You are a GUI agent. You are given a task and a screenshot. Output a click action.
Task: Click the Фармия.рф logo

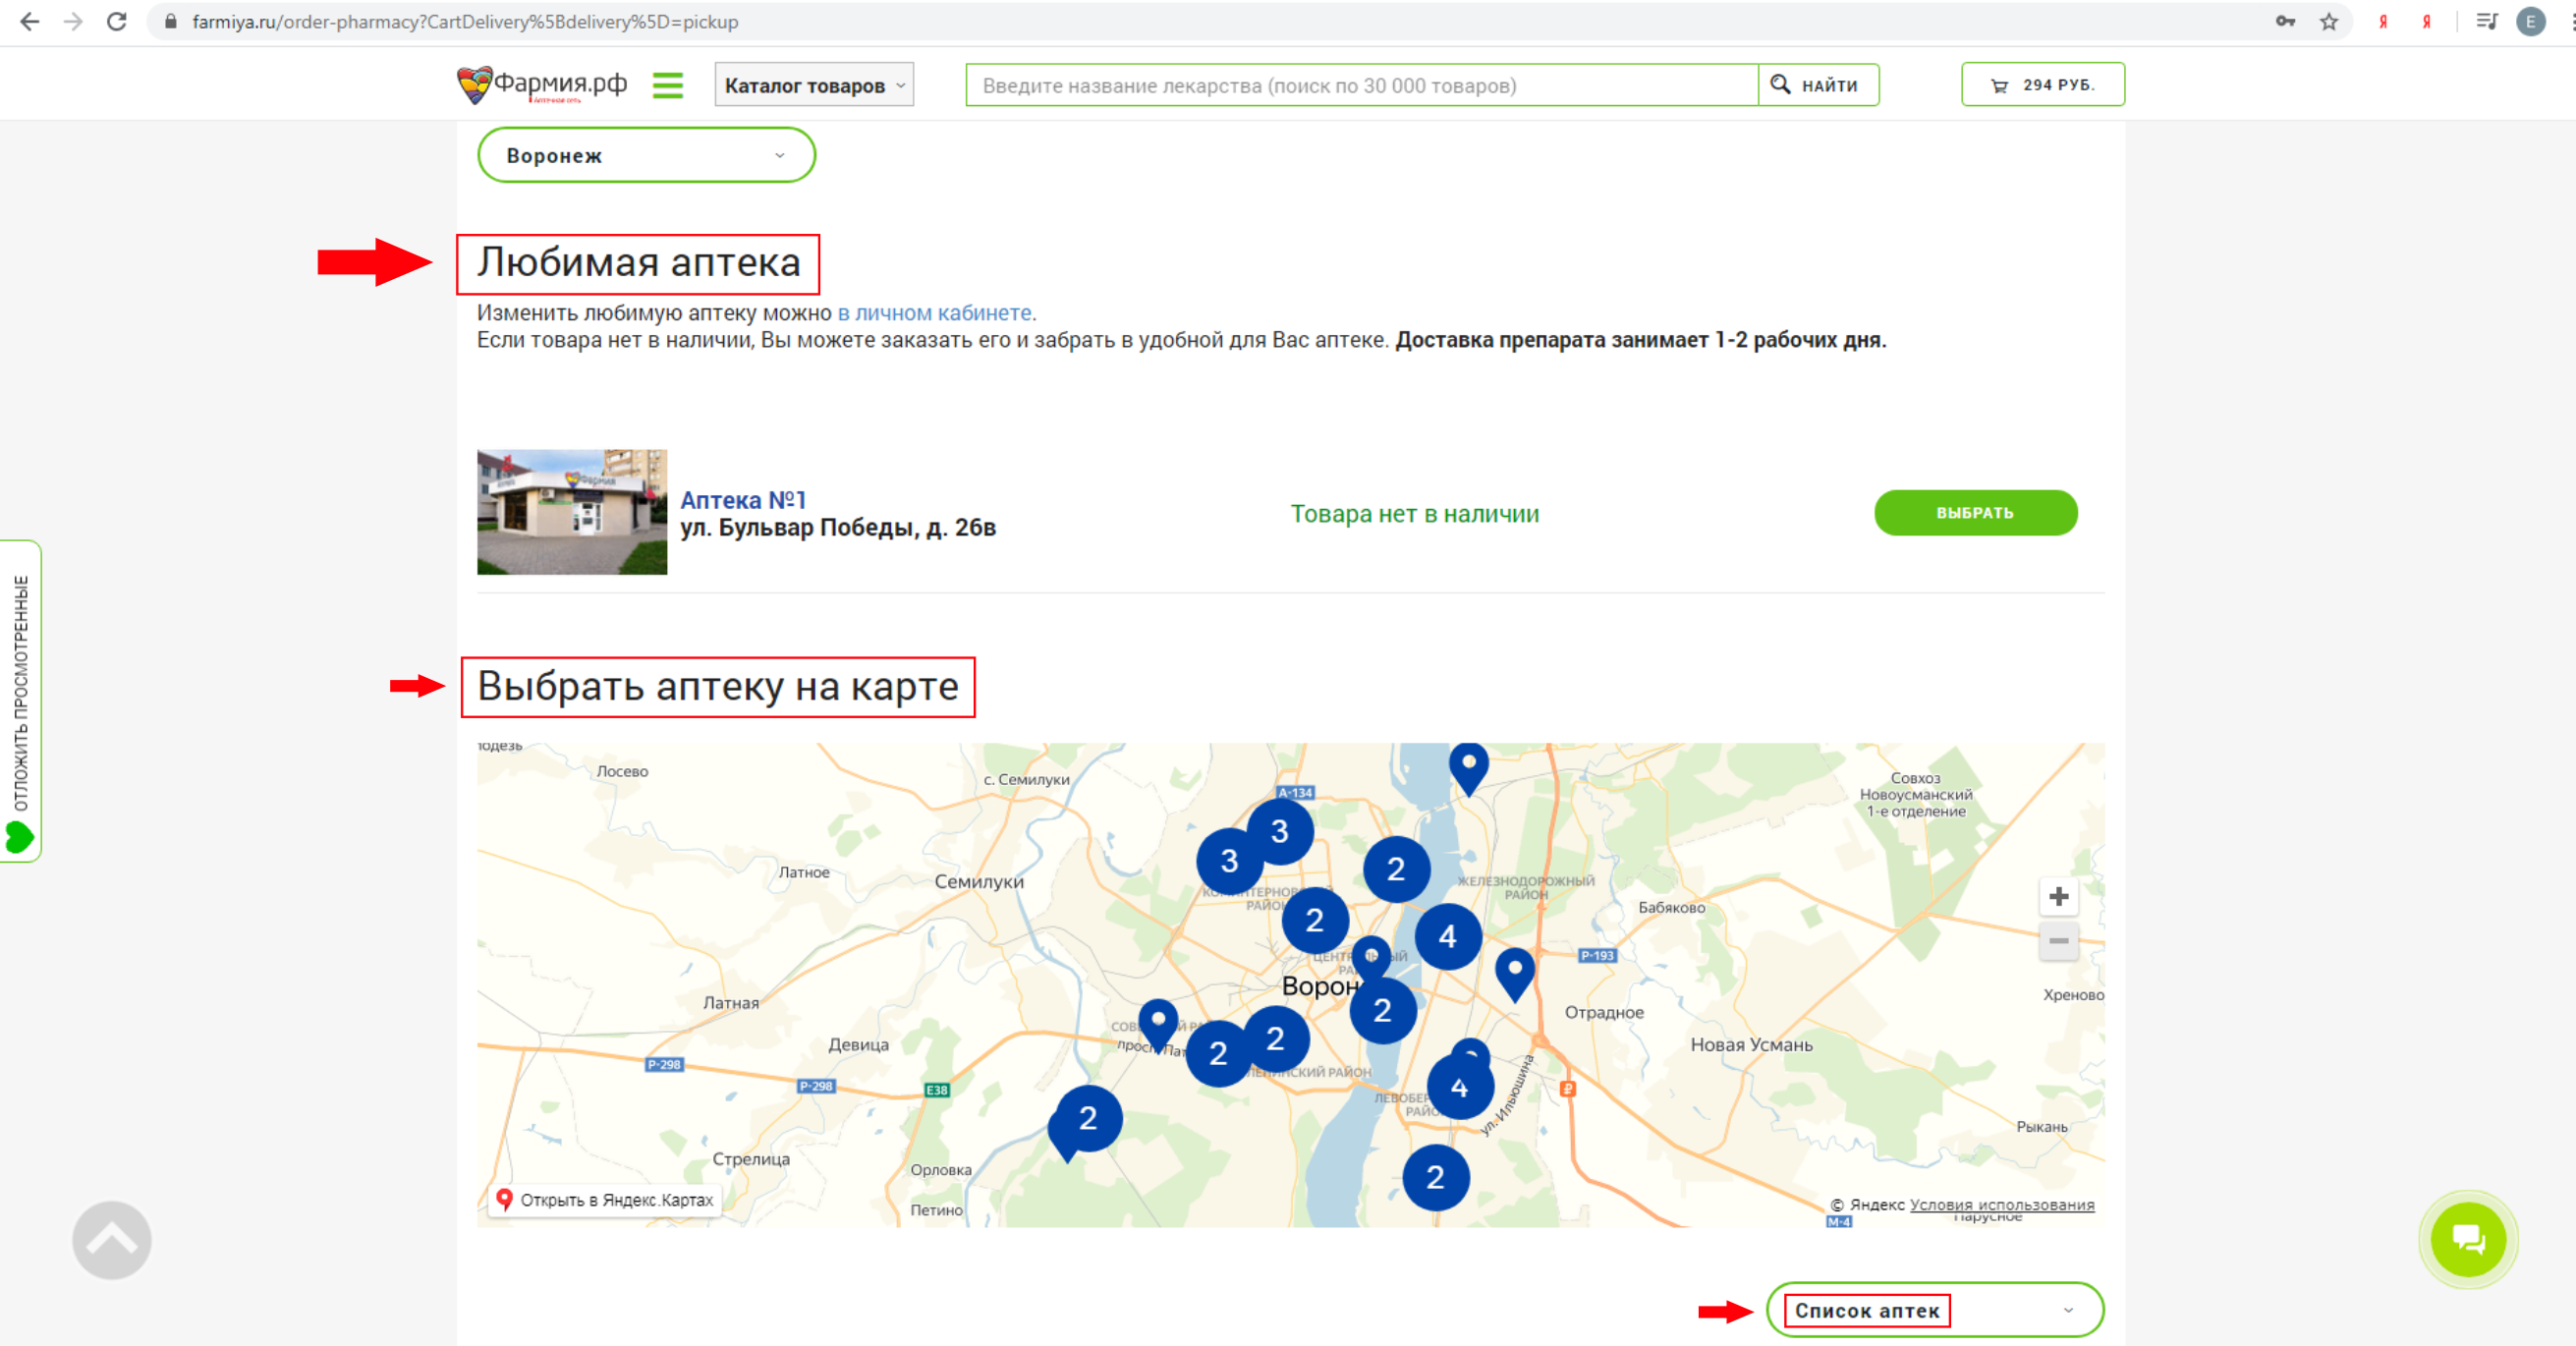pyautogui.click(x=543, y=85)
